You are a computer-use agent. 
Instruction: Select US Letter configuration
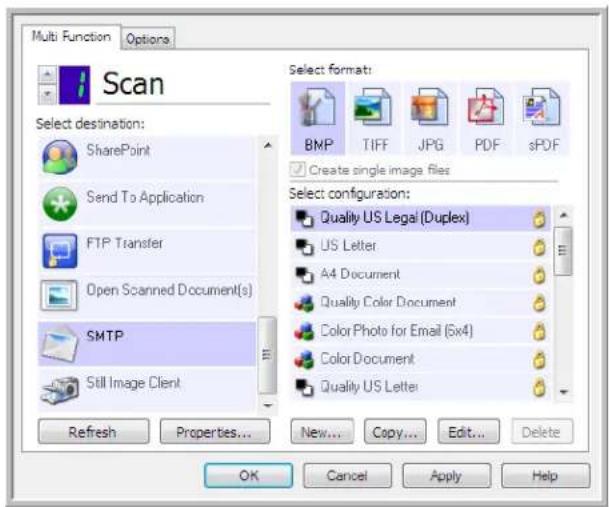click(x=421, y=247)
